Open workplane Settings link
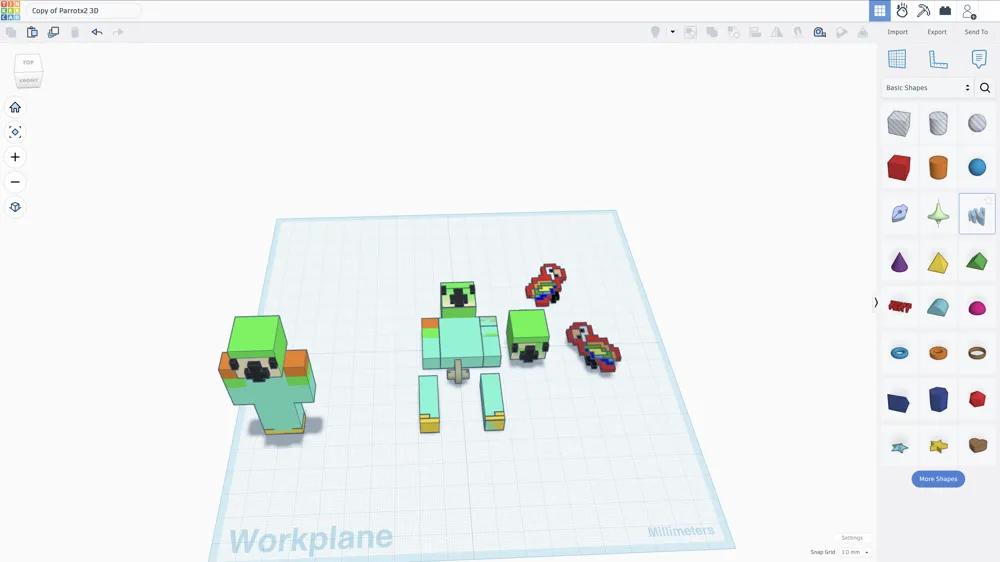The width and height of the screenshot is (1000, 562). point(851,538)
